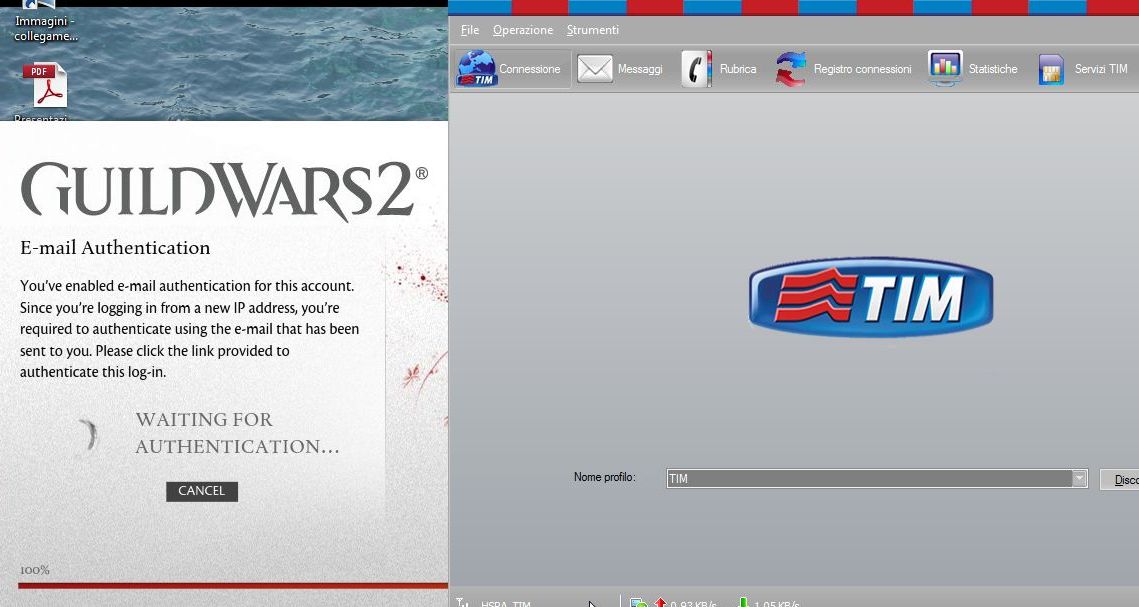
Task: Click the Registro connessioni arrows icon
Action: pos(790,69)
